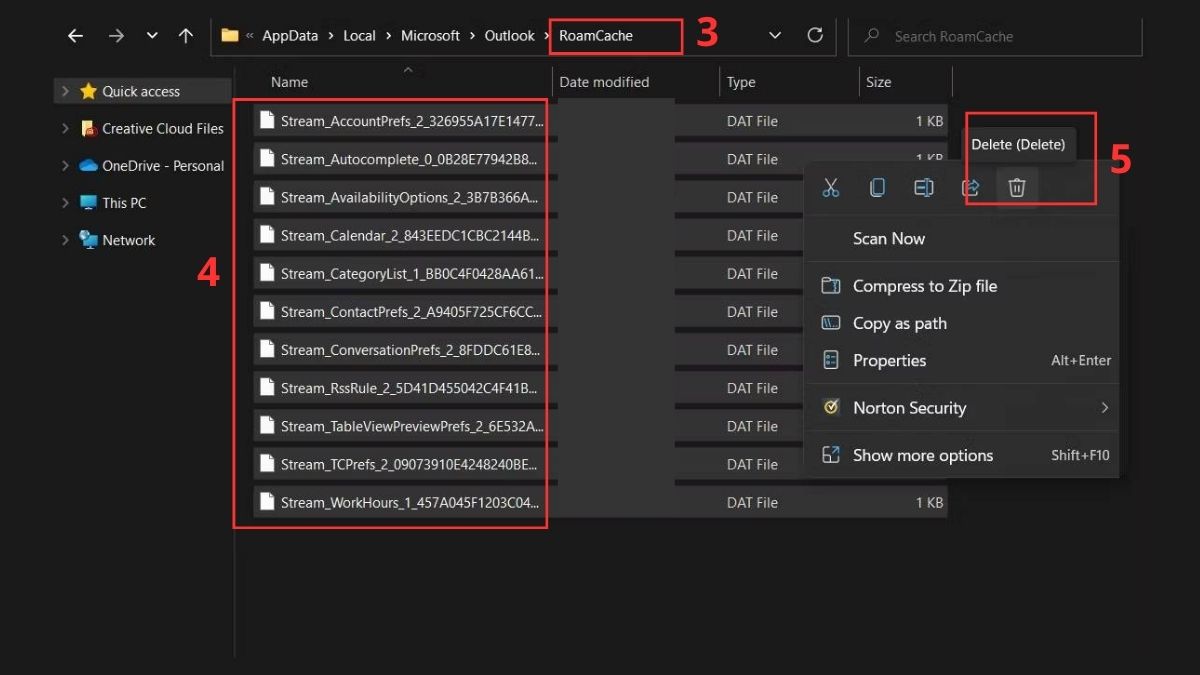
Task: Click Copy as path
Action: 898,323
